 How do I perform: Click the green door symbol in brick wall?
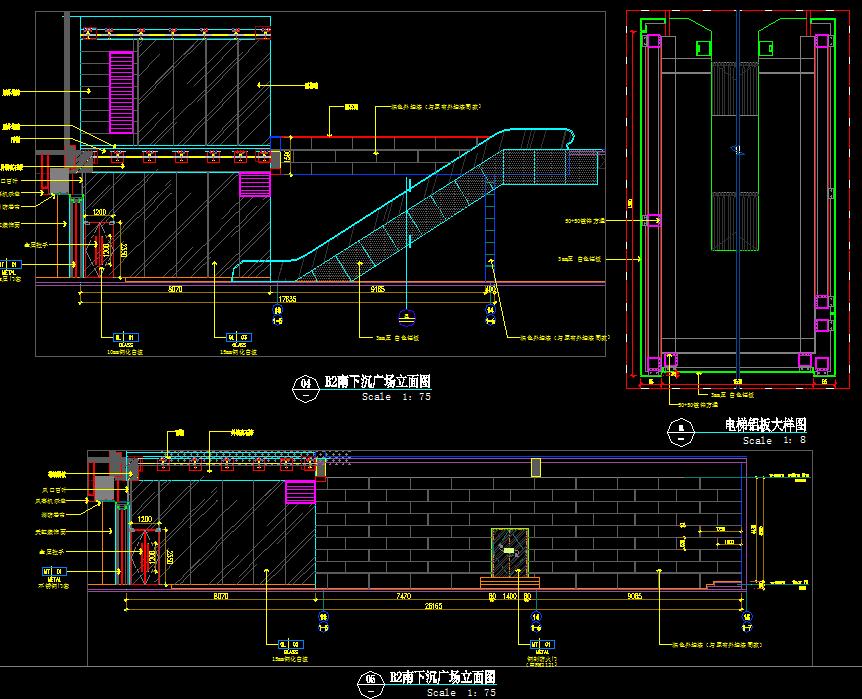pyautogui.click(x=509, y=551)
